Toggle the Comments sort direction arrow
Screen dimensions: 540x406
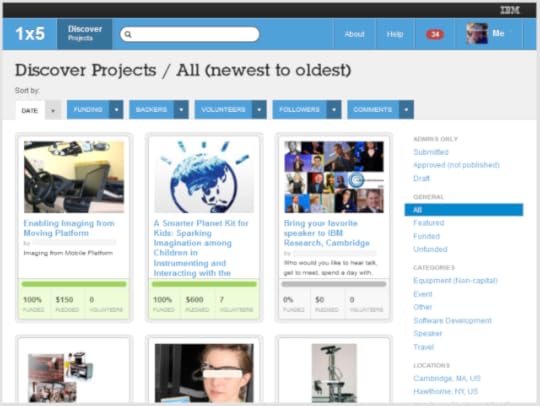click(x=406, y=110)
